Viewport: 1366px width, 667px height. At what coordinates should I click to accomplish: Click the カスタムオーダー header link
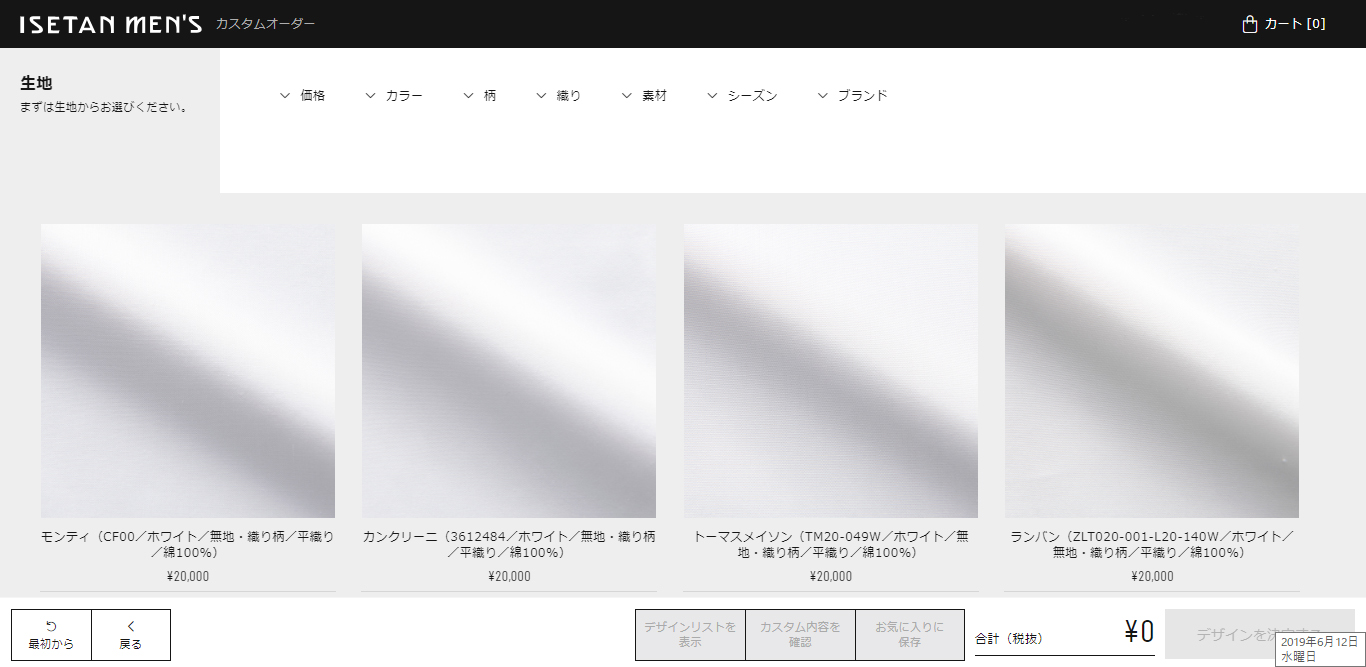click(265, 24)
